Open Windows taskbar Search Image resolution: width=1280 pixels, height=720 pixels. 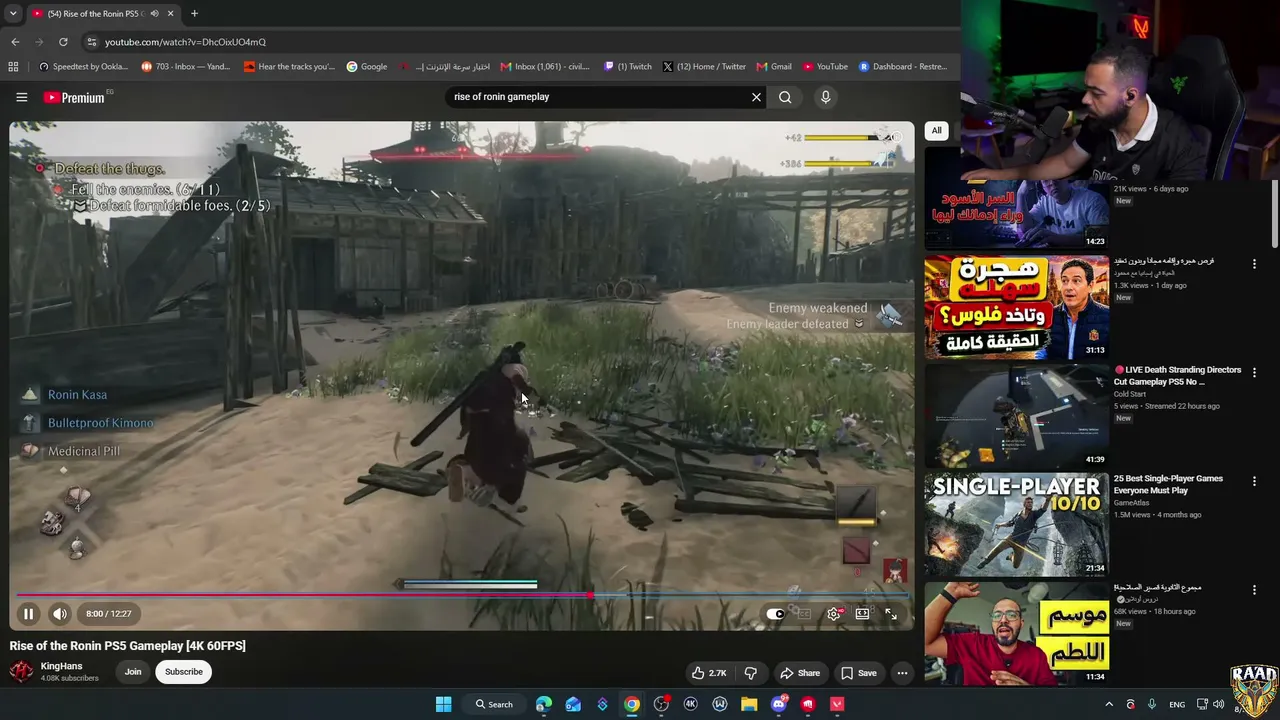(x=494, y=704)
